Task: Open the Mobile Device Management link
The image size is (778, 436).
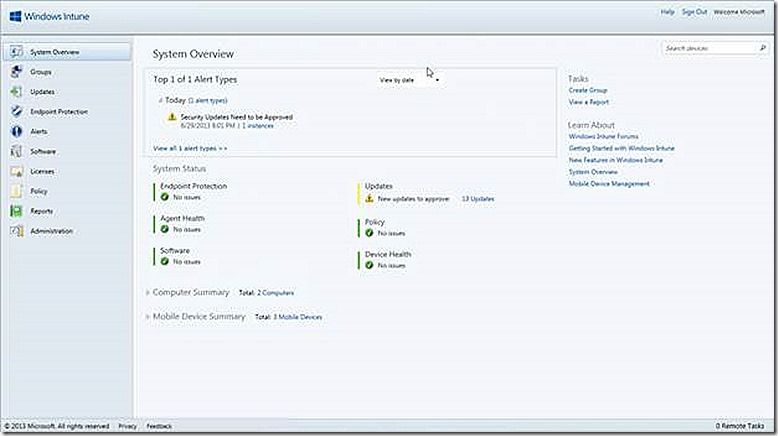Action: (x=609, y=184)
